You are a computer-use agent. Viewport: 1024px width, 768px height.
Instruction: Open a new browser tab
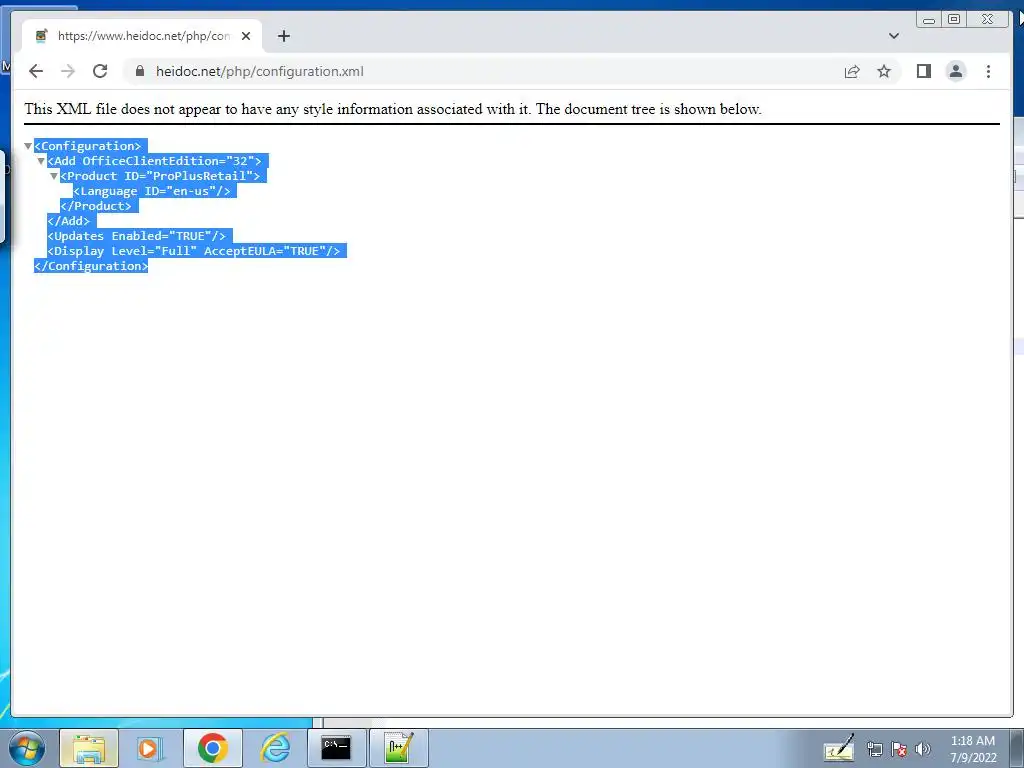283,36
